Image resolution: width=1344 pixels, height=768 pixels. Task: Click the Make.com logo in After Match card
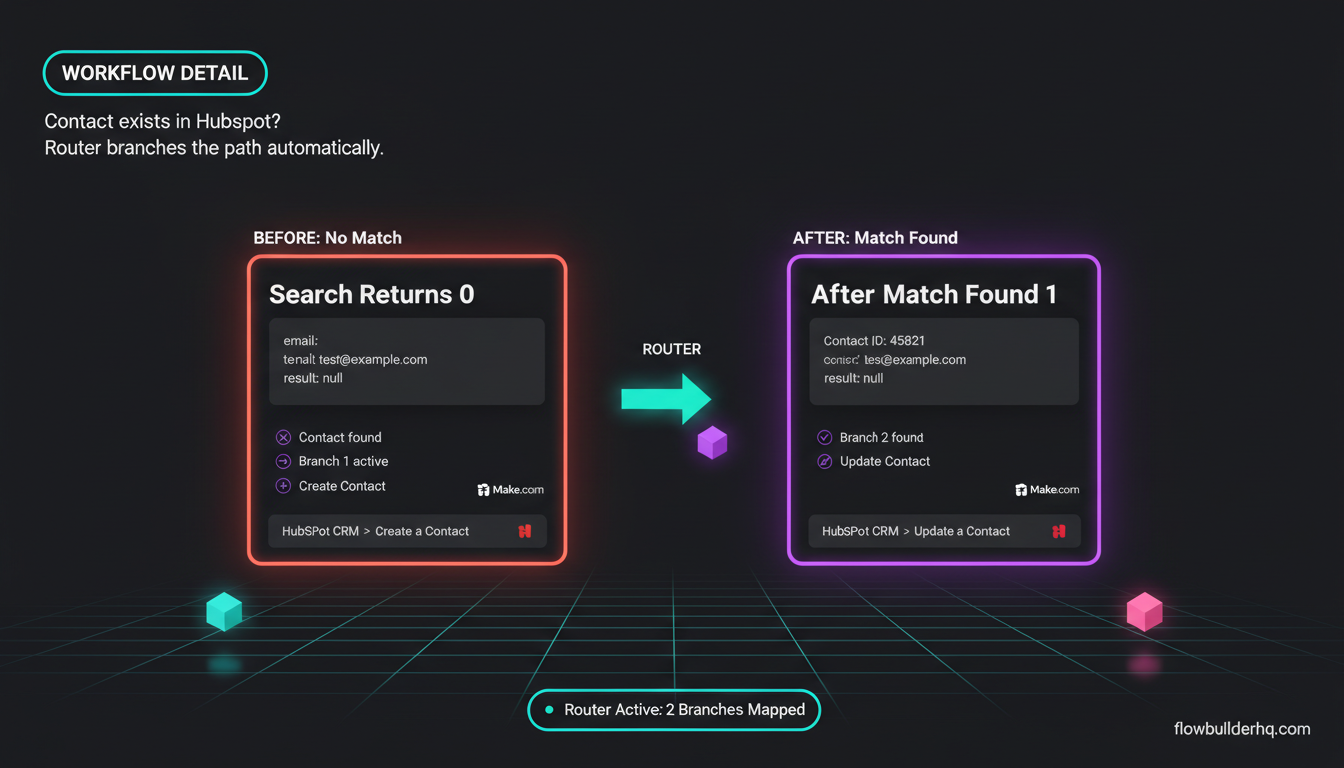(x=1047, y=490)
